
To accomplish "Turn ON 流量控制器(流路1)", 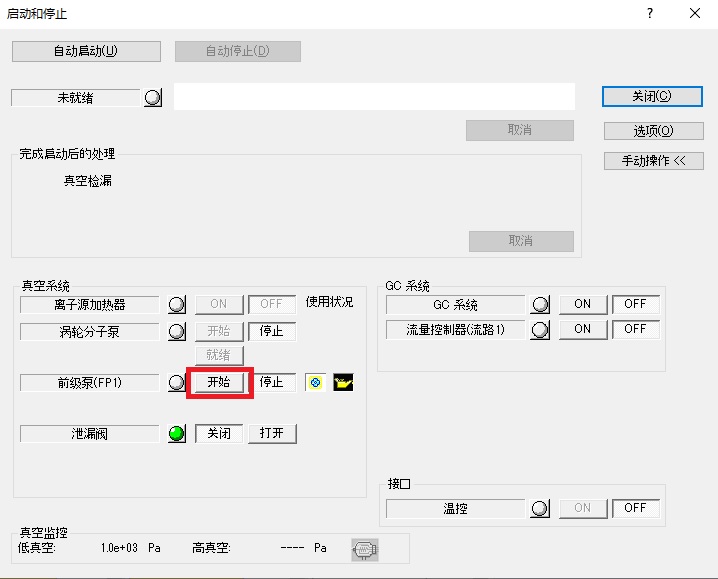I will tap(582, 329).
